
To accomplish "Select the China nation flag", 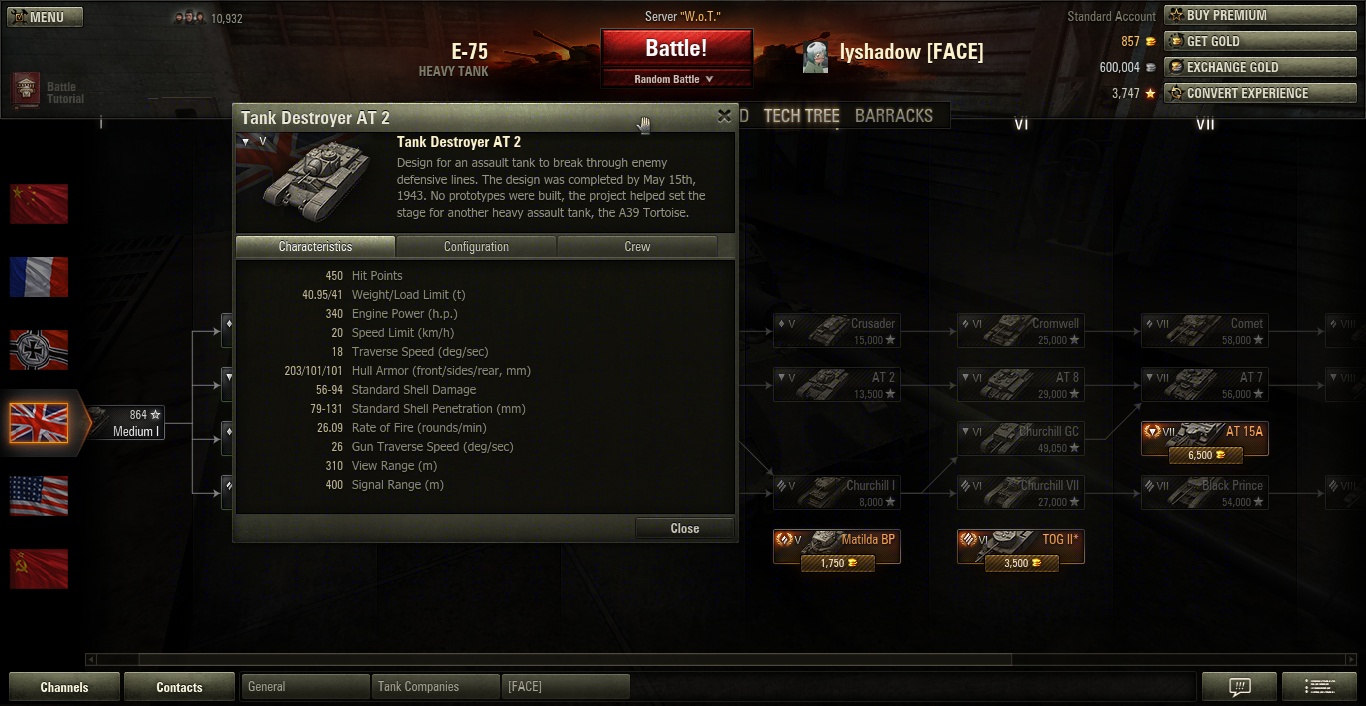I will pyautogui.click(x=39, y=203).
